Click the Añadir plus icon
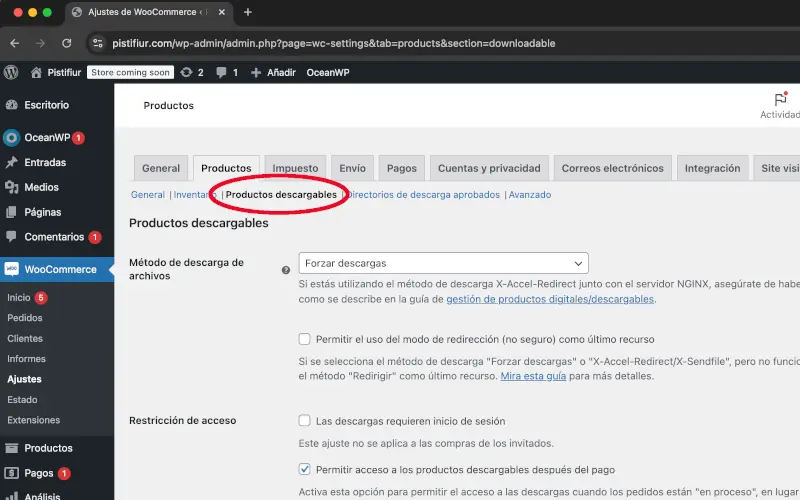 click(x=256, y=72)
